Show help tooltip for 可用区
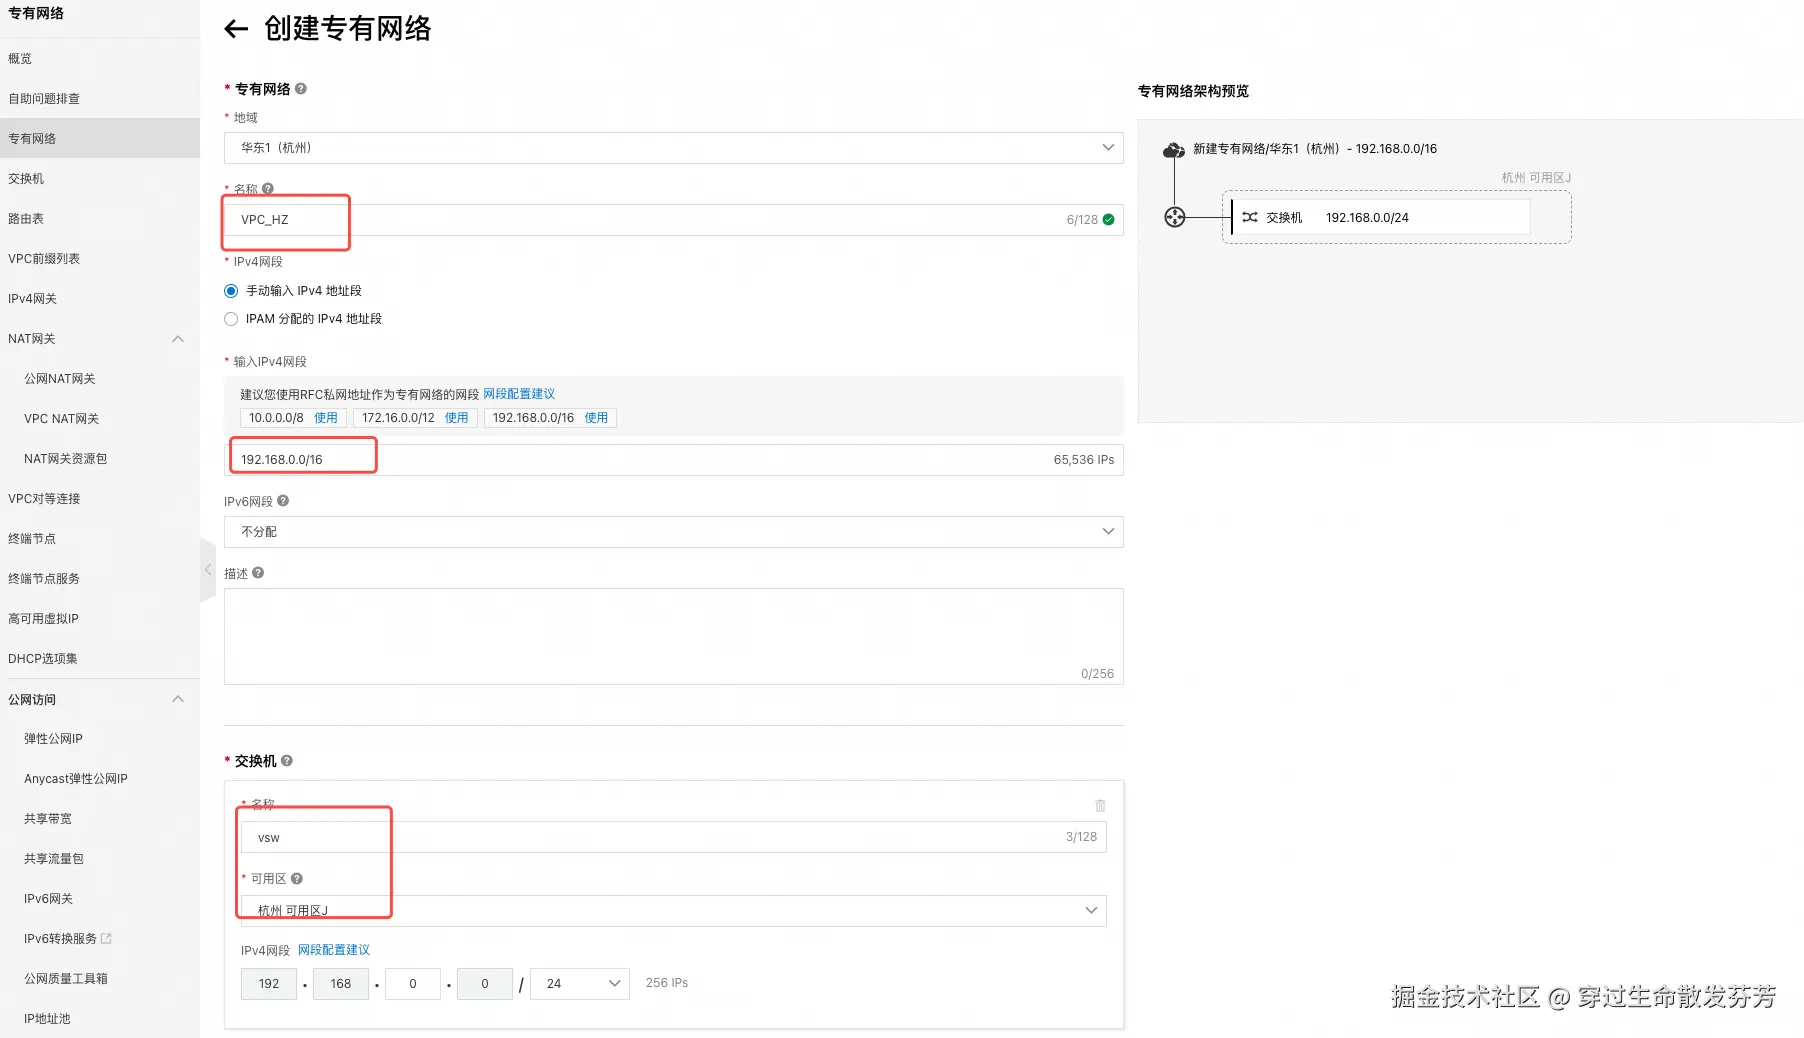 pyautogui.click(x=297, y=879)
